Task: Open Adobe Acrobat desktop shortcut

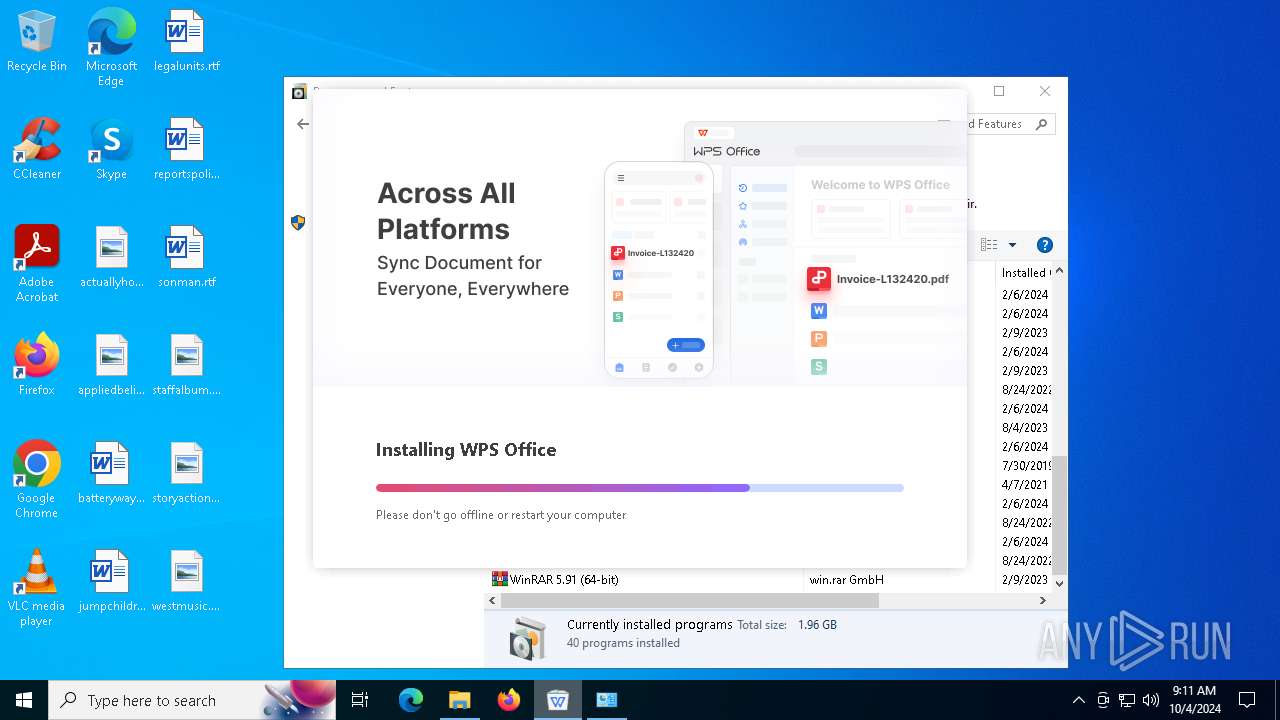Action: point(37,264)
